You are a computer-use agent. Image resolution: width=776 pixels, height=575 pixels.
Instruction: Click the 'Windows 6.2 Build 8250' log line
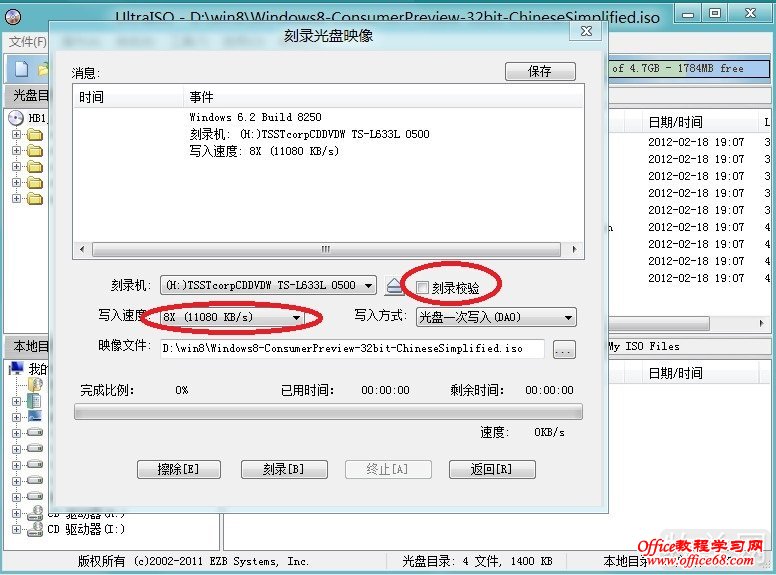pos(255,117)
